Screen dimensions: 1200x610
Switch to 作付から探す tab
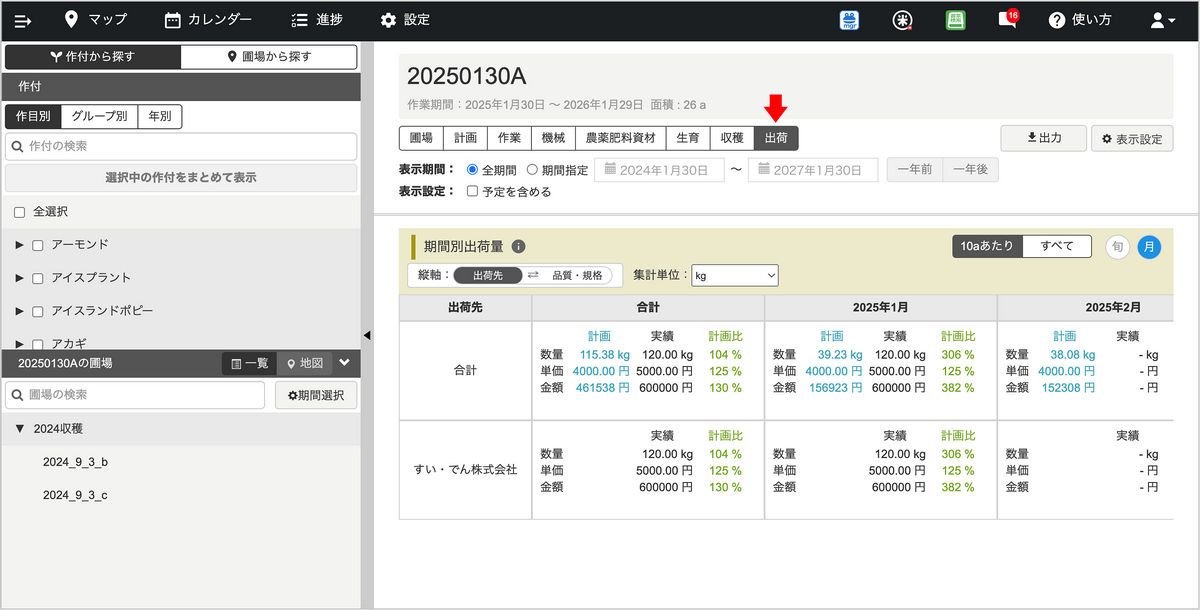pyautogui.click(x=93, y=57)
